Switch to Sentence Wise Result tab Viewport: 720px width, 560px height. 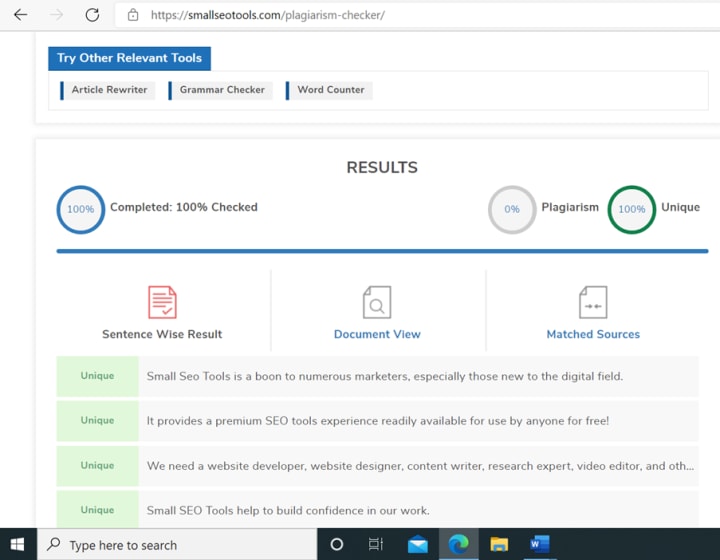[162, 334]
